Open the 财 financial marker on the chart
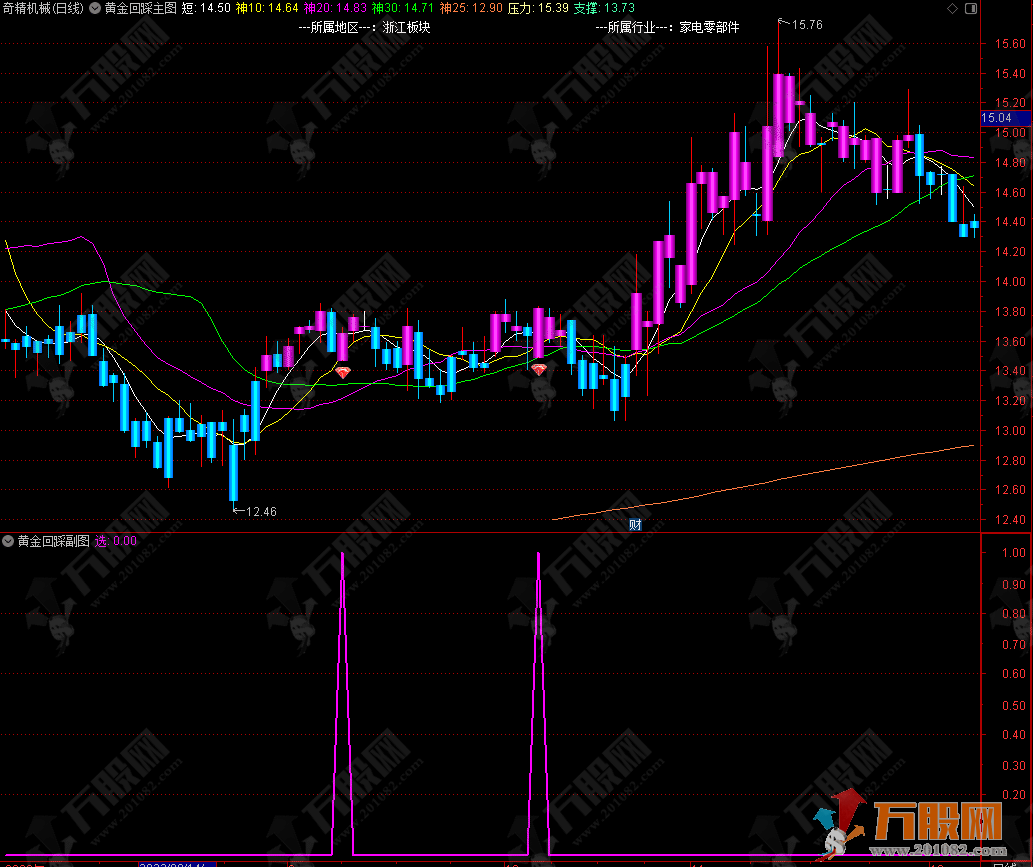The height and width of the screenshot is (867, 1033). pyautogui.click(x=635, y=525)
